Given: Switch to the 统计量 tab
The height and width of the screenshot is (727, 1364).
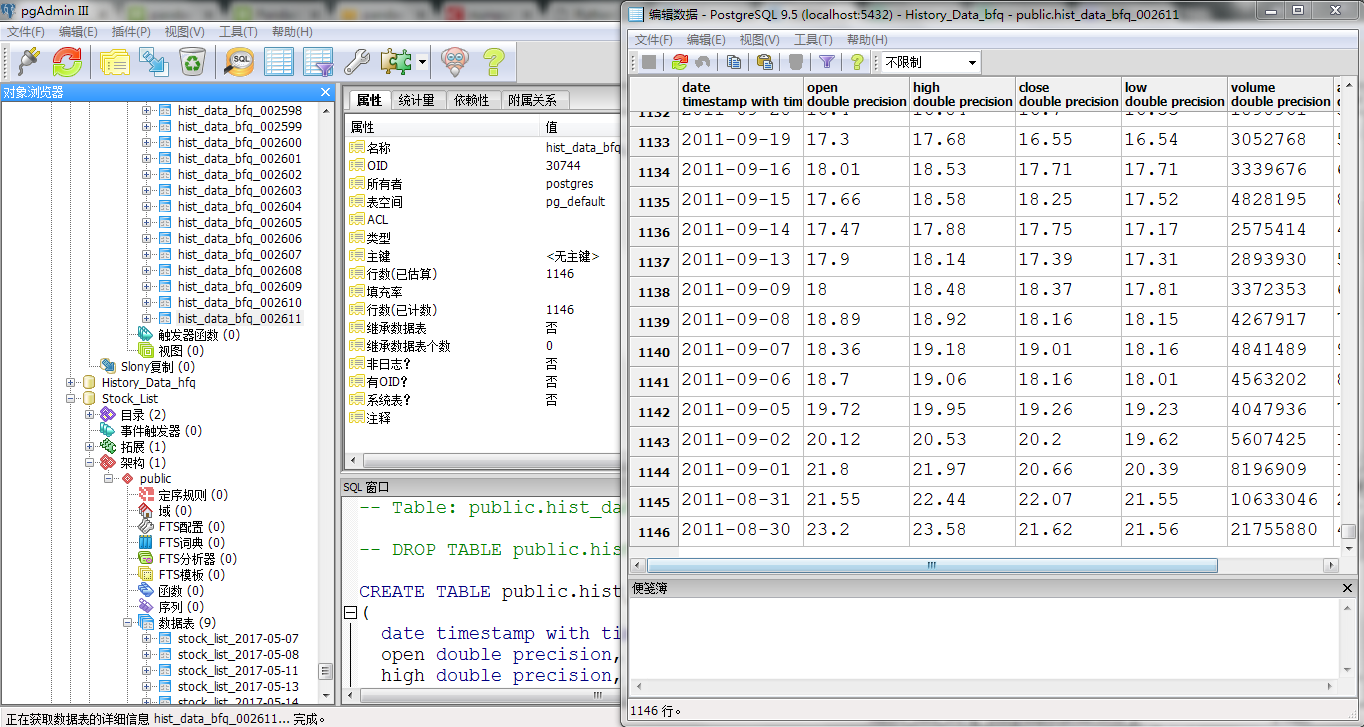Looking at the screenshot, I should [x=416, y=100].
